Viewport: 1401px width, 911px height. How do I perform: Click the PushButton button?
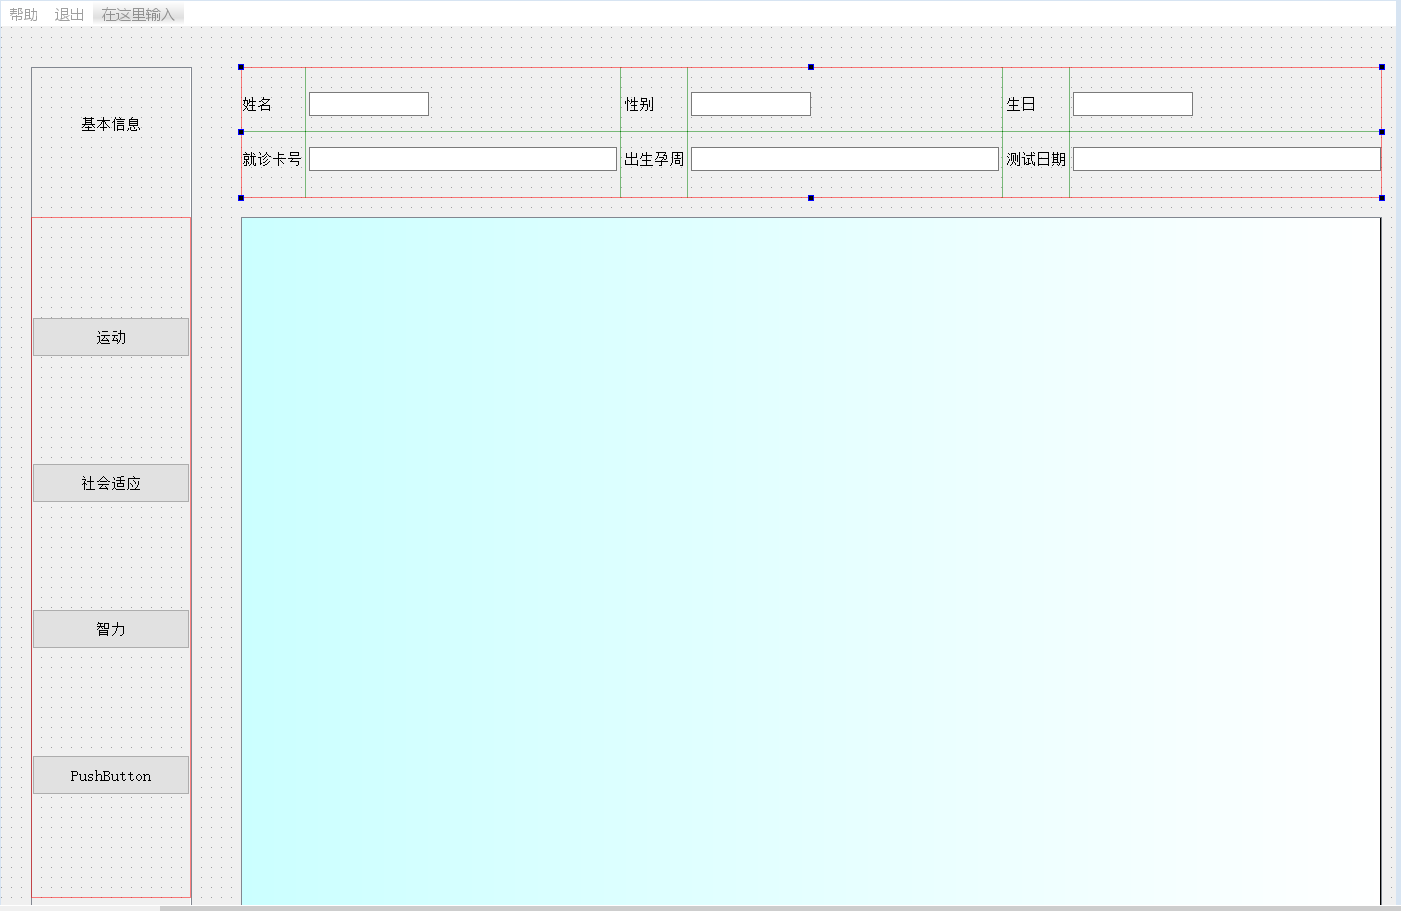(x=111, y=775)
